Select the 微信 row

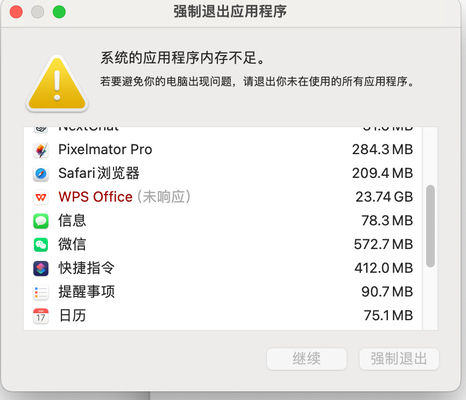click(x=223, y=244)
